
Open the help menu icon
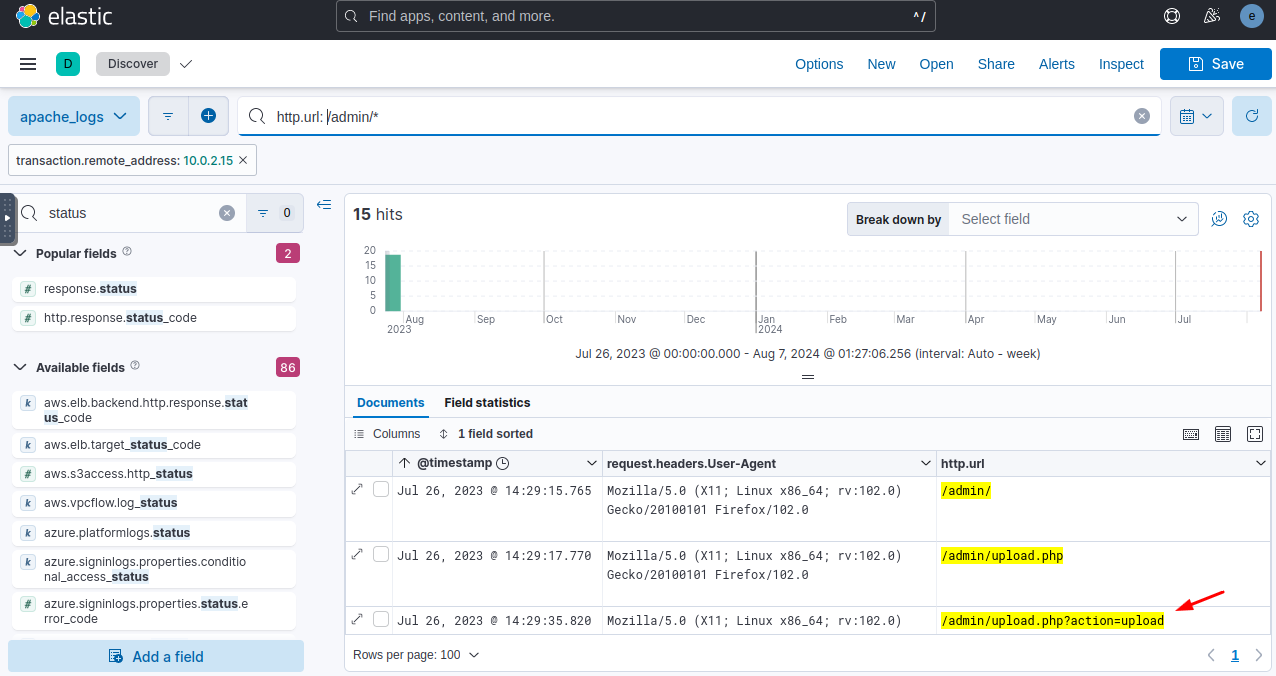tap(1172, 16)
